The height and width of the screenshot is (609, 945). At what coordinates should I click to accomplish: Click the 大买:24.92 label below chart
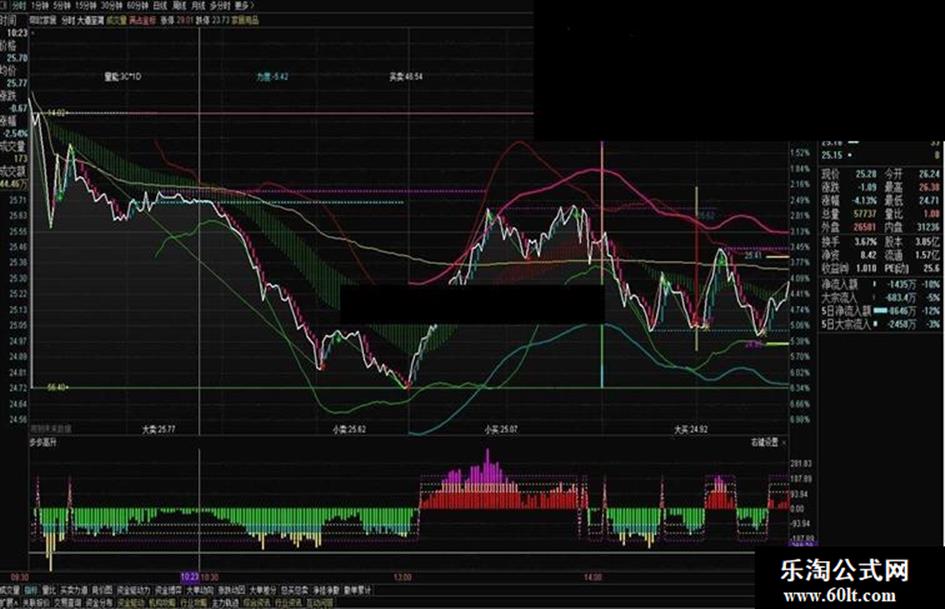tap(691, 430)
